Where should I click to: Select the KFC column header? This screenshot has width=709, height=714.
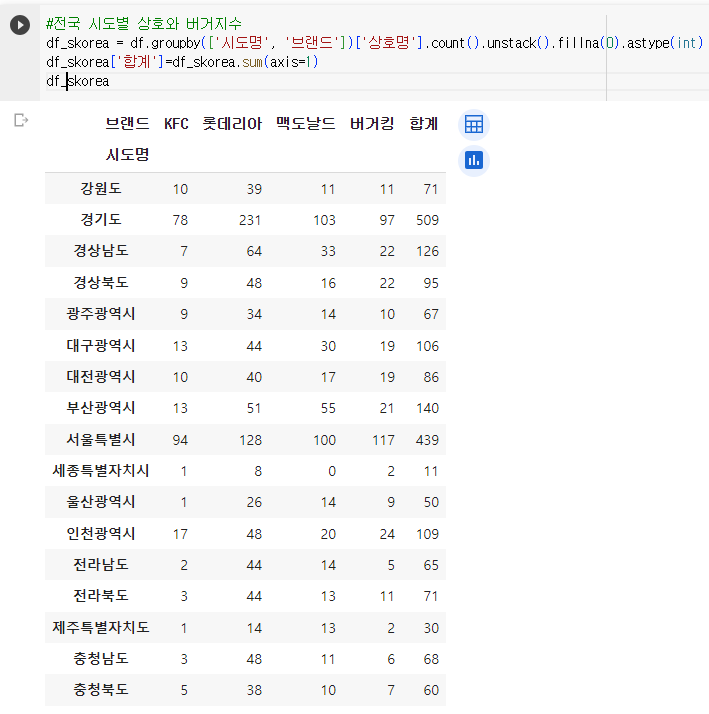click(x=176, y=123)
